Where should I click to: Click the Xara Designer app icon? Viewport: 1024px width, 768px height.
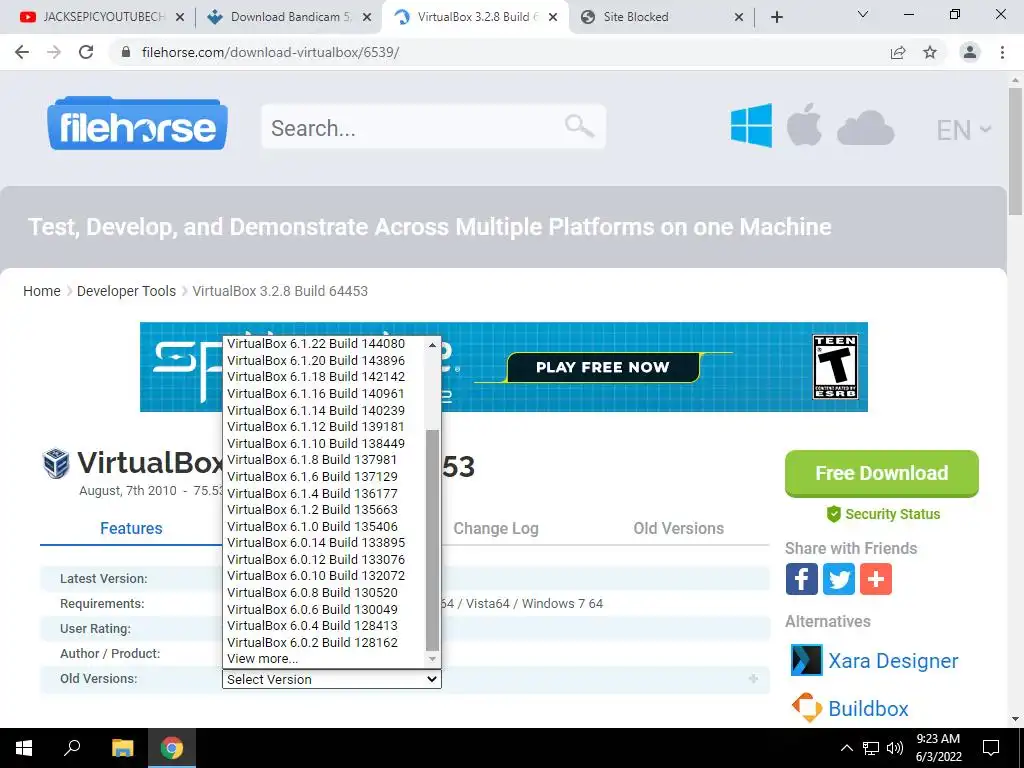coord(807,660)
